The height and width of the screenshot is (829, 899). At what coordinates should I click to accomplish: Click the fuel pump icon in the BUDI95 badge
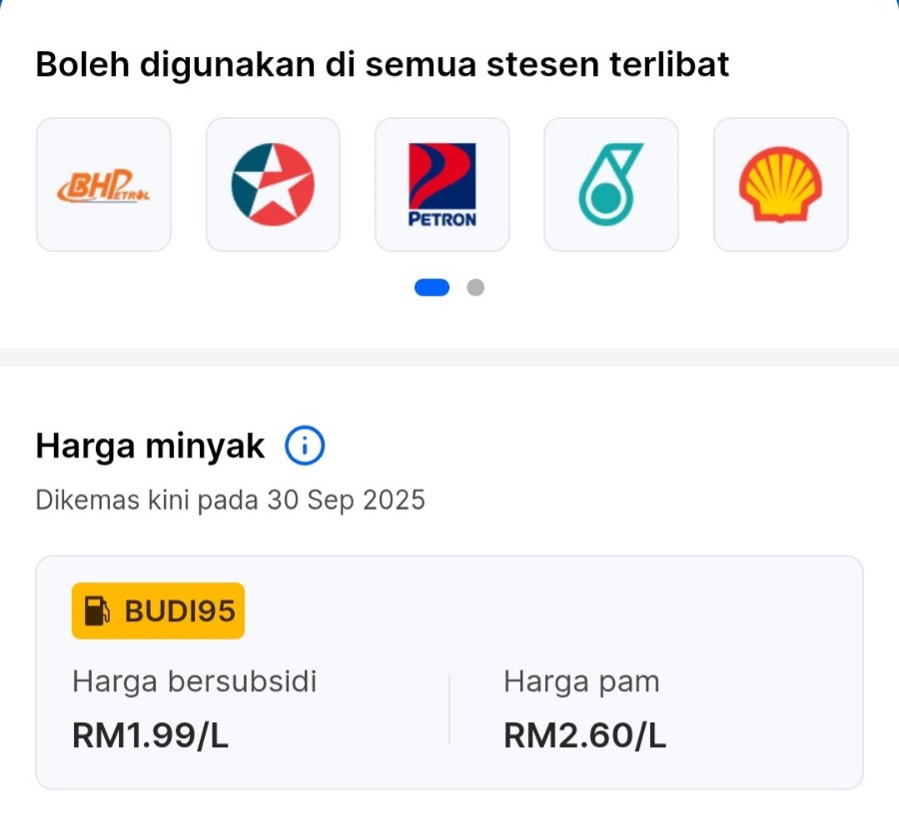[x=97, y=611]
